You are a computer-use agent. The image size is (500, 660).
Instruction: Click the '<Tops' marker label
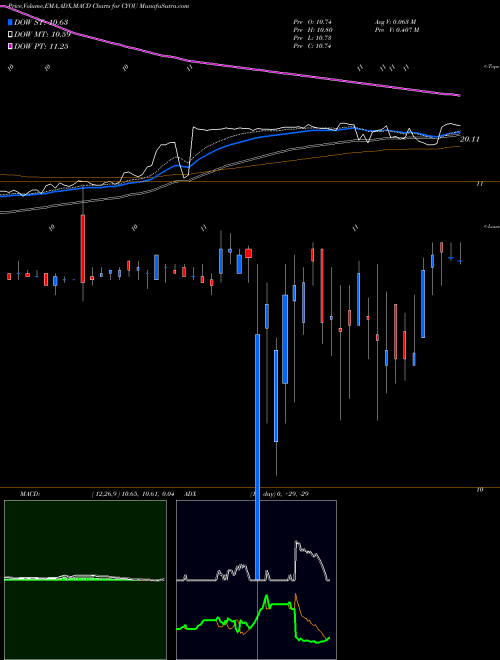(x=491, y=67)
